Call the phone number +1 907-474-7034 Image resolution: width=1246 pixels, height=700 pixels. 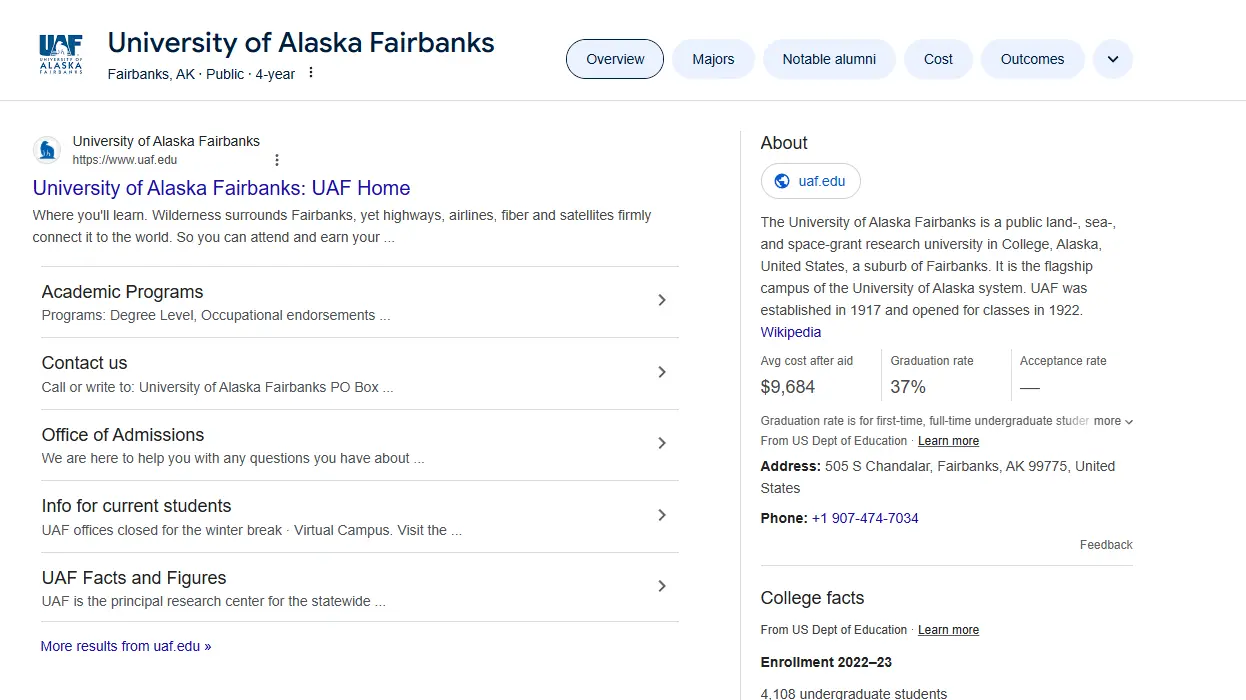click(x=864, y=518)
